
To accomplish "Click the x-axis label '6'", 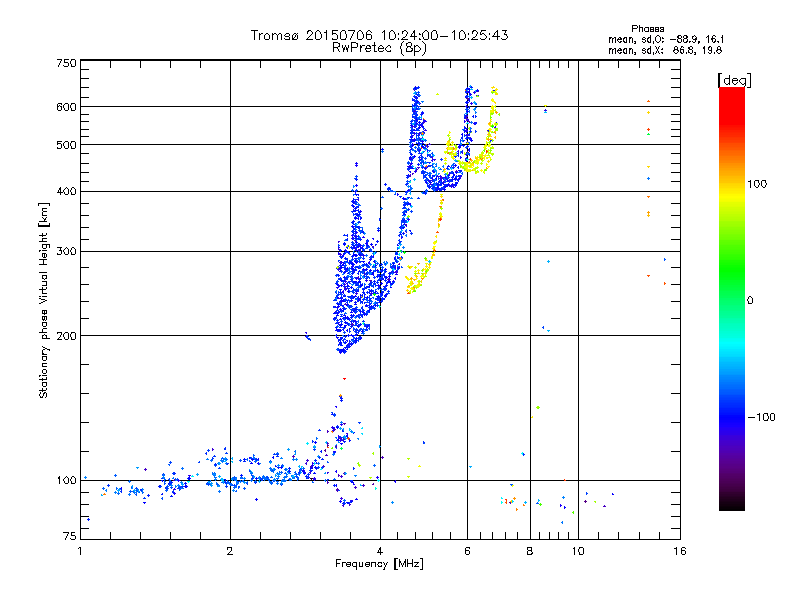I will (467, 551).
